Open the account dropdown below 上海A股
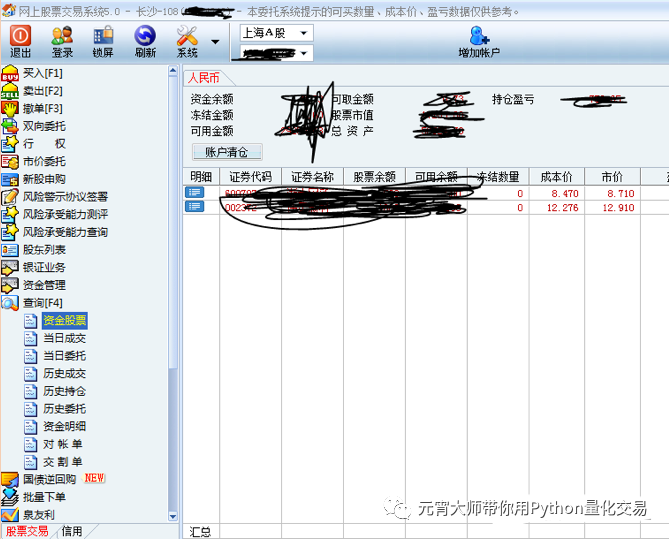The height and width of the screenshot is (539, 669). [276, 53]
